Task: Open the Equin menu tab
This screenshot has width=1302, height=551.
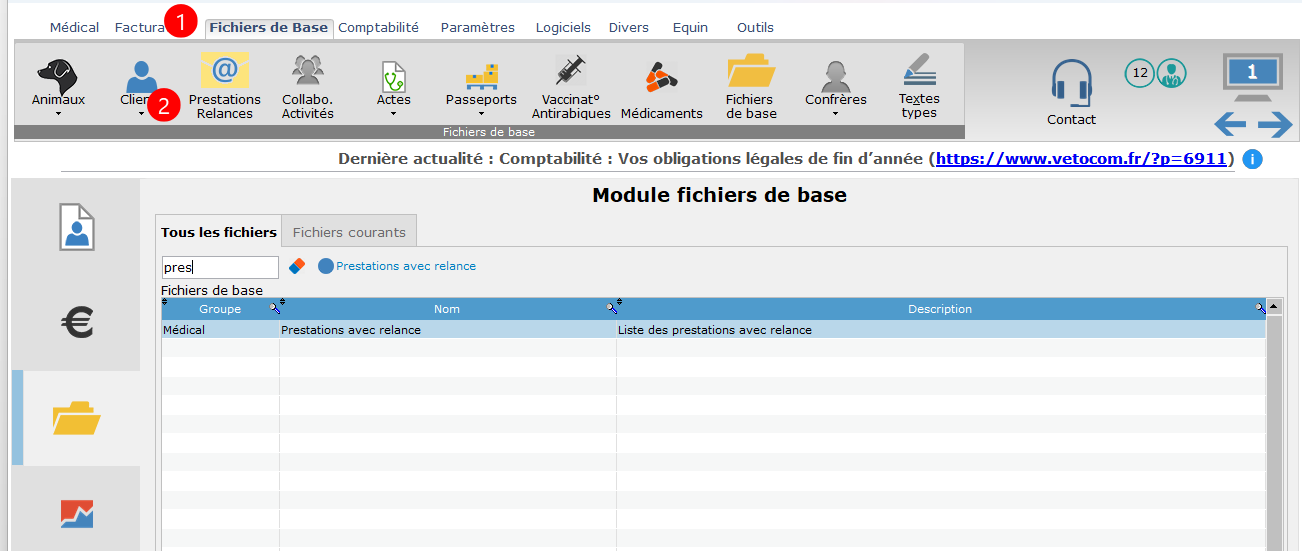Action: 690,28
